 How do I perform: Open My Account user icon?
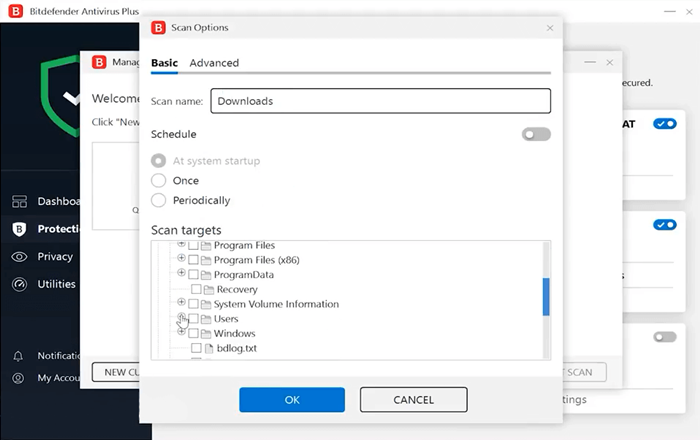[x=18, y=378]
